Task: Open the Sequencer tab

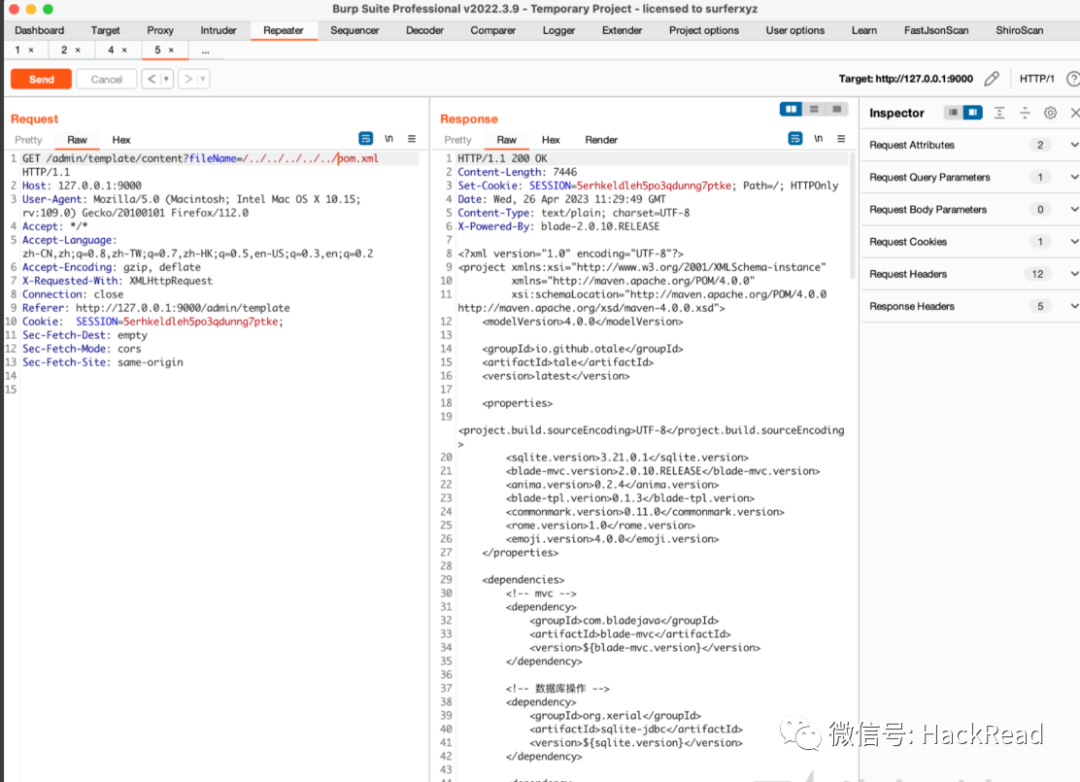Action: point(355,30)
